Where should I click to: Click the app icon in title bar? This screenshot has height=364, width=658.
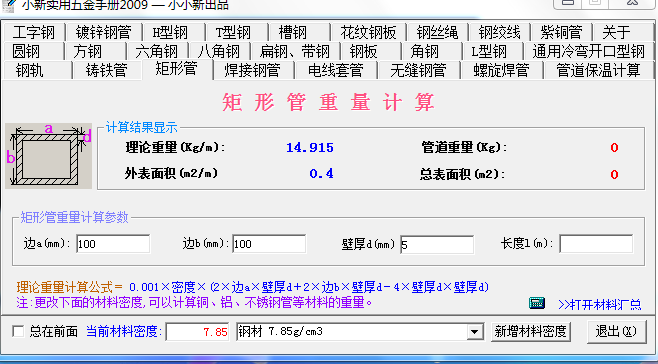[x=8, y=5]
